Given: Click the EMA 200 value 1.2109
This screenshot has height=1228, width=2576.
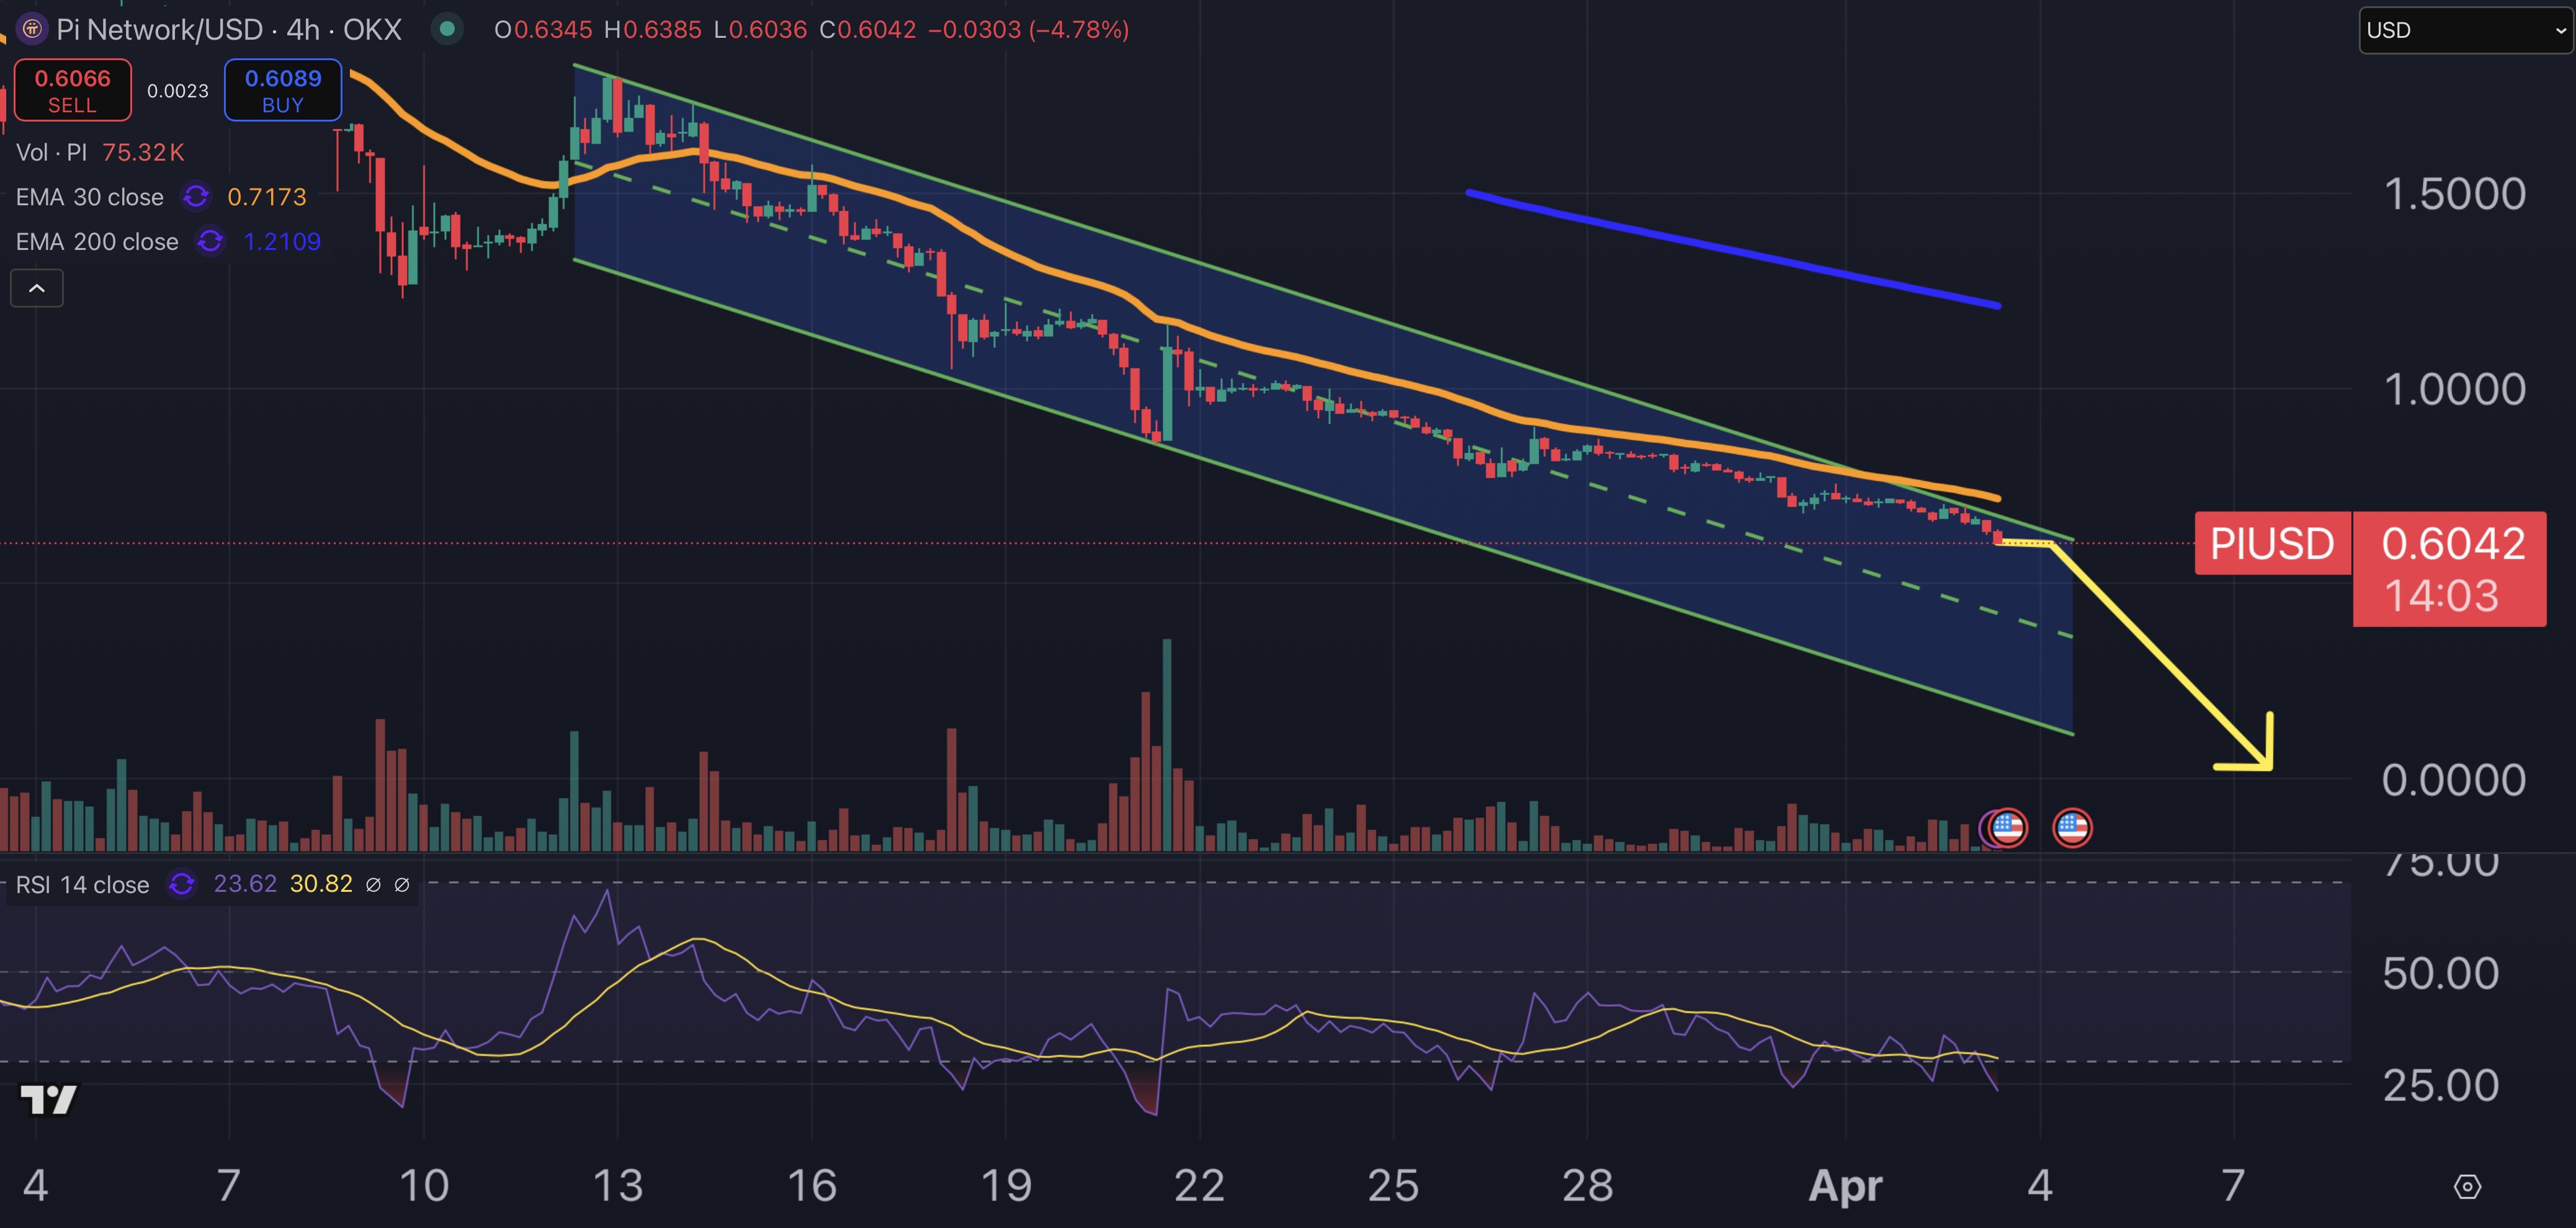Looking at the screenshot, I should click(x=283, y=242).
